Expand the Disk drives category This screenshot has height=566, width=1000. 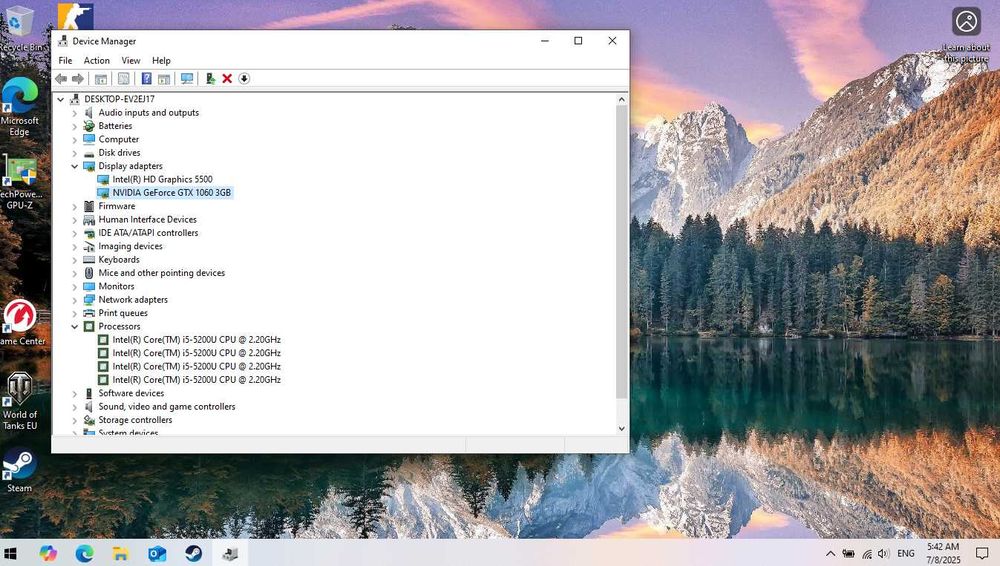tap(75, 153)
